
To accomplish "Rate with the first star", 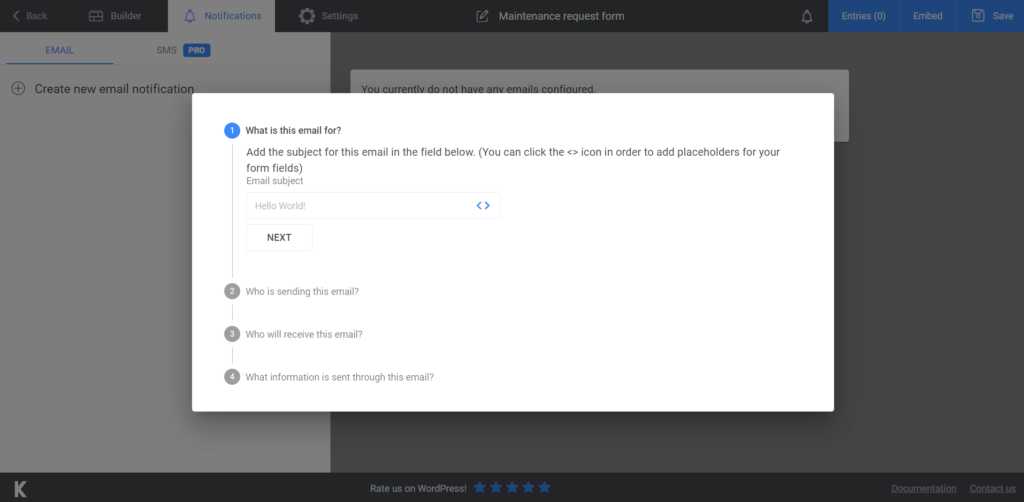I will (480, 488).
